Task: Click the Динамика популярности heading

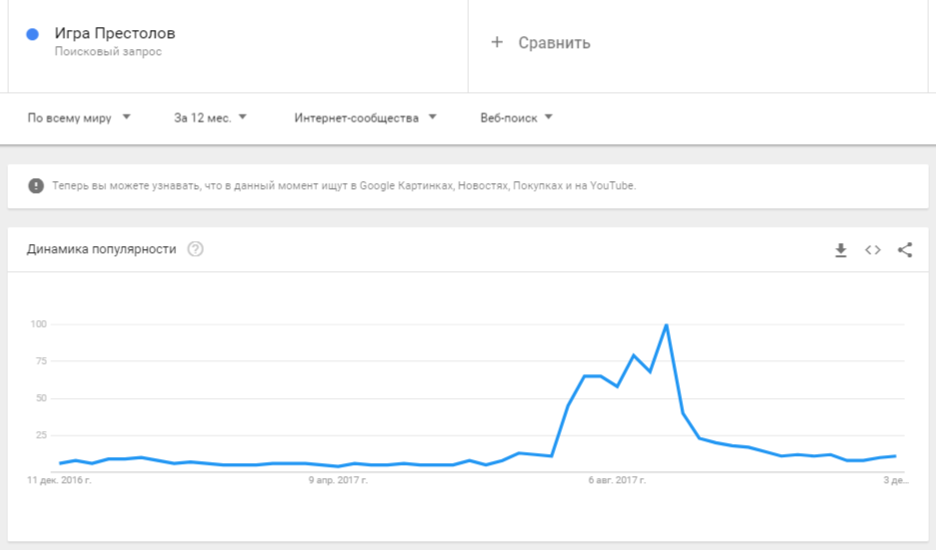Action: pos(101,249)
